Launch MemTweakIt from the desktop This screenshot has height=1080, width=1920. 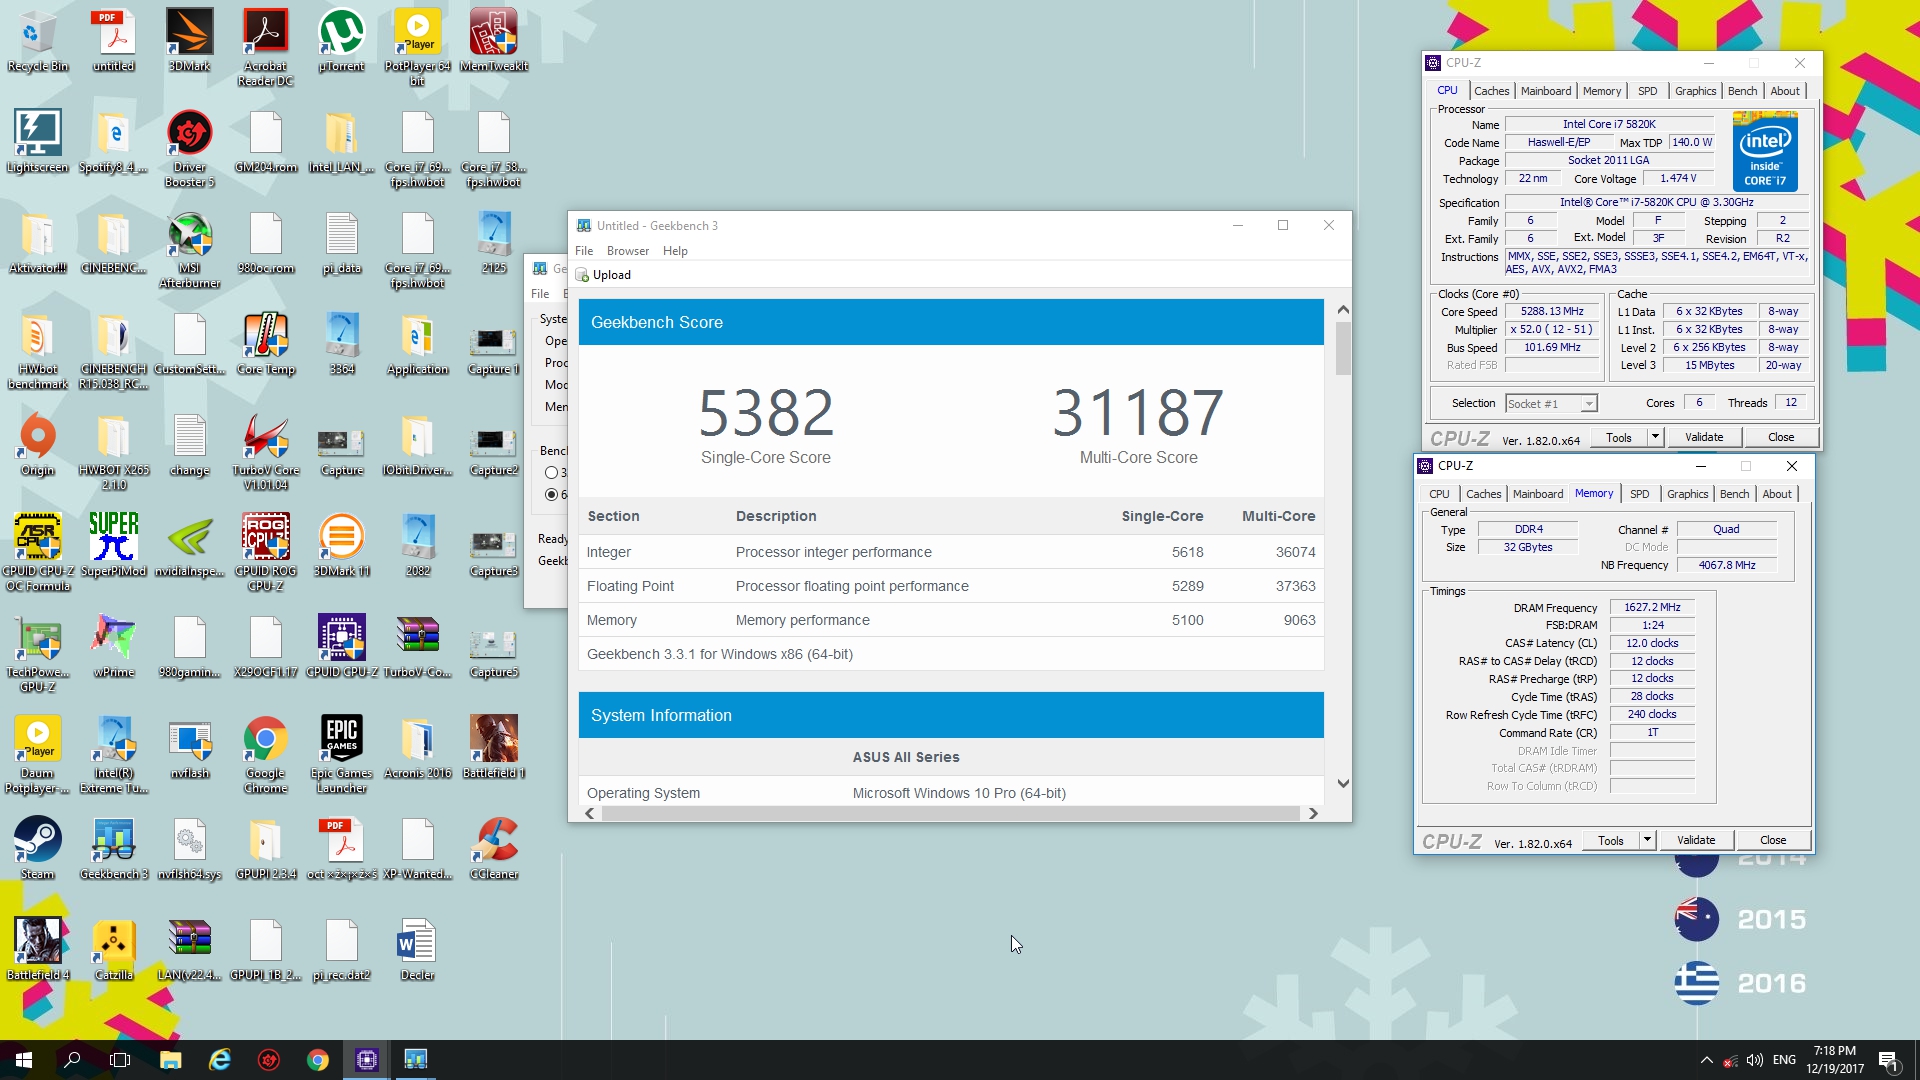[x=493, y=41]
